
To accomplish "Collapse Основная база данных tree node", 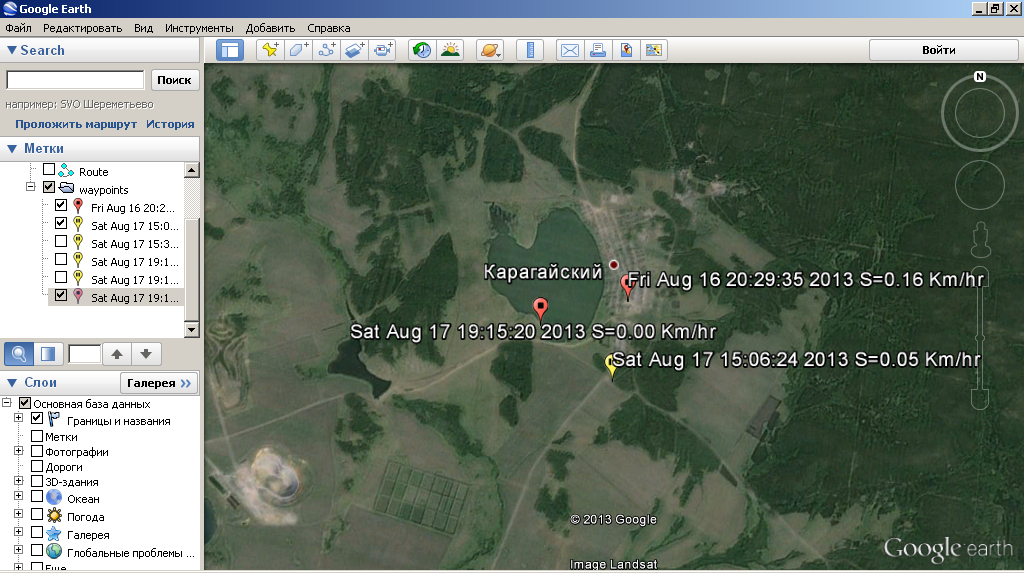I will pos(7,403).
